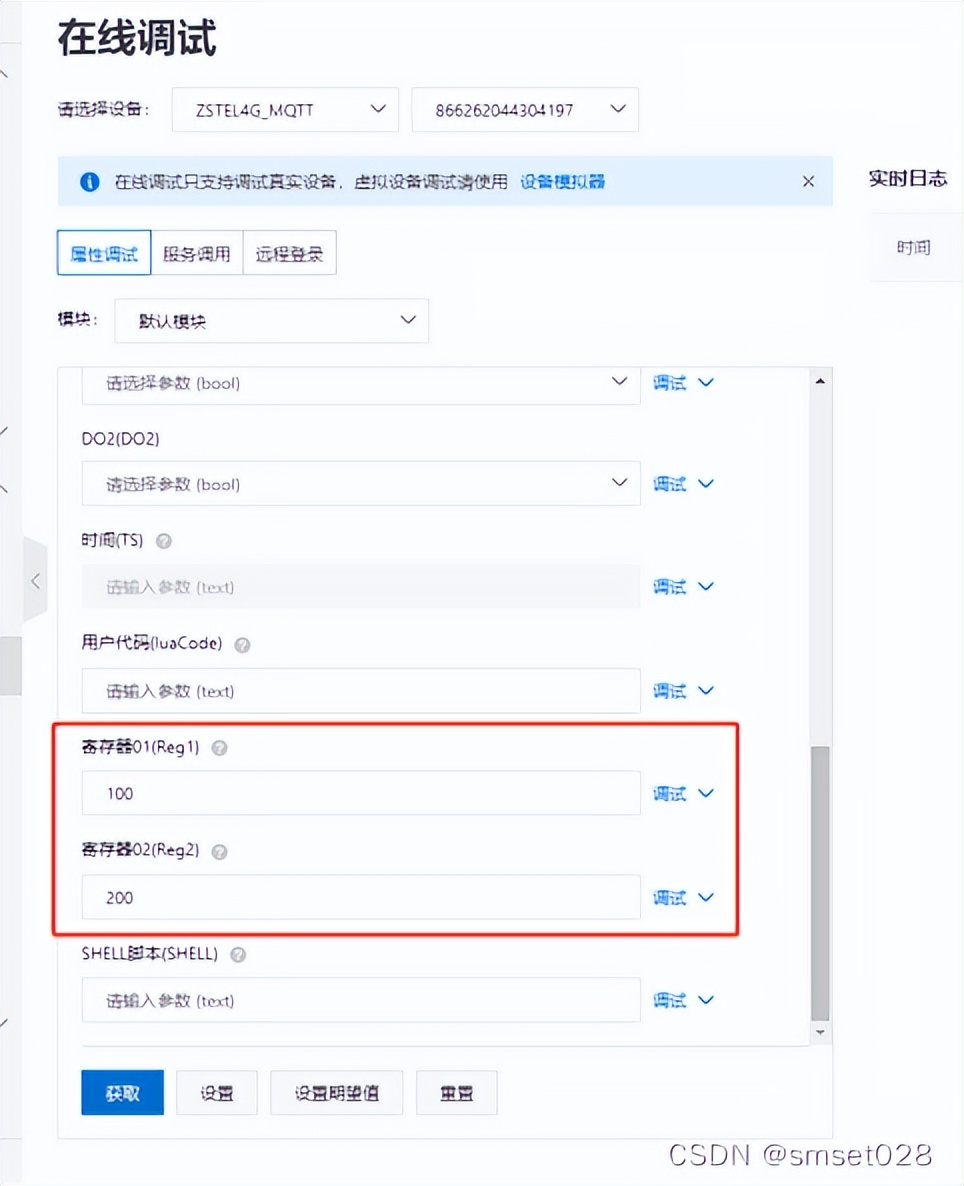964x1186 pixels.
Task: Click the 时间 column header in log
Action: pos(913,247)
